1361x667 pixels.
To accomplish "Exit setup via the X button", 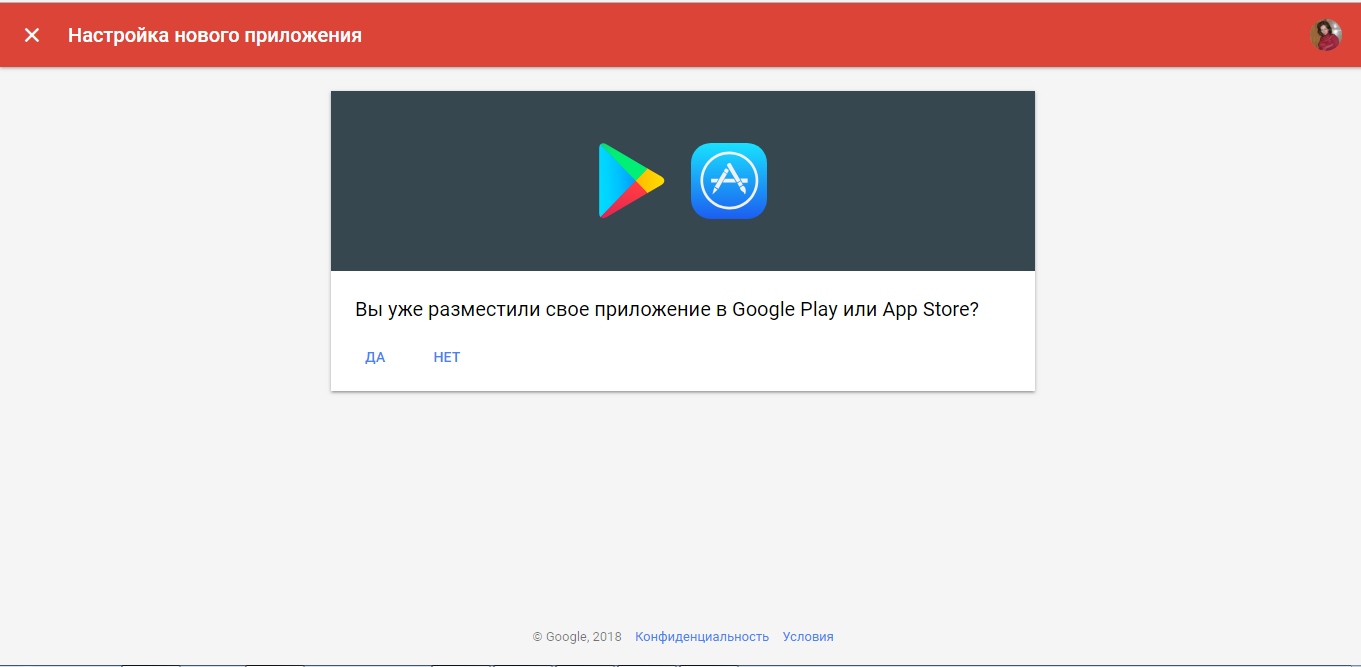I will pyautogui.click(x=33, y=34).
